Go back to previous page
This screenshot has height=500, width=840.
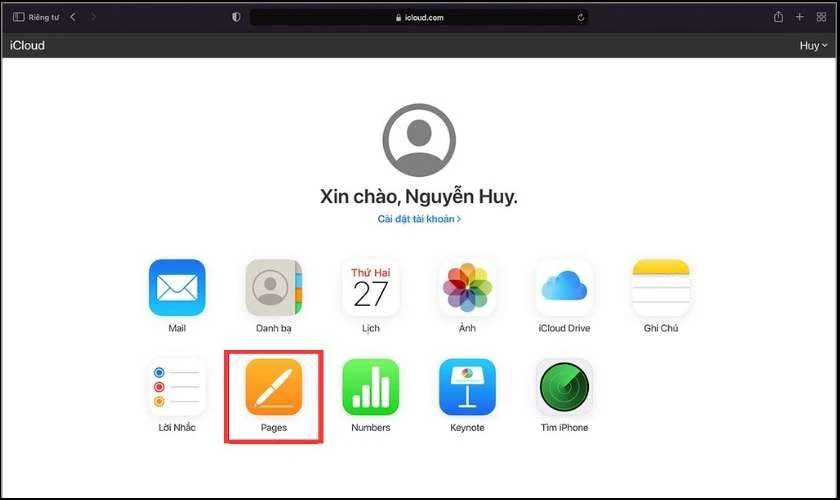click(x=73, y=17)
